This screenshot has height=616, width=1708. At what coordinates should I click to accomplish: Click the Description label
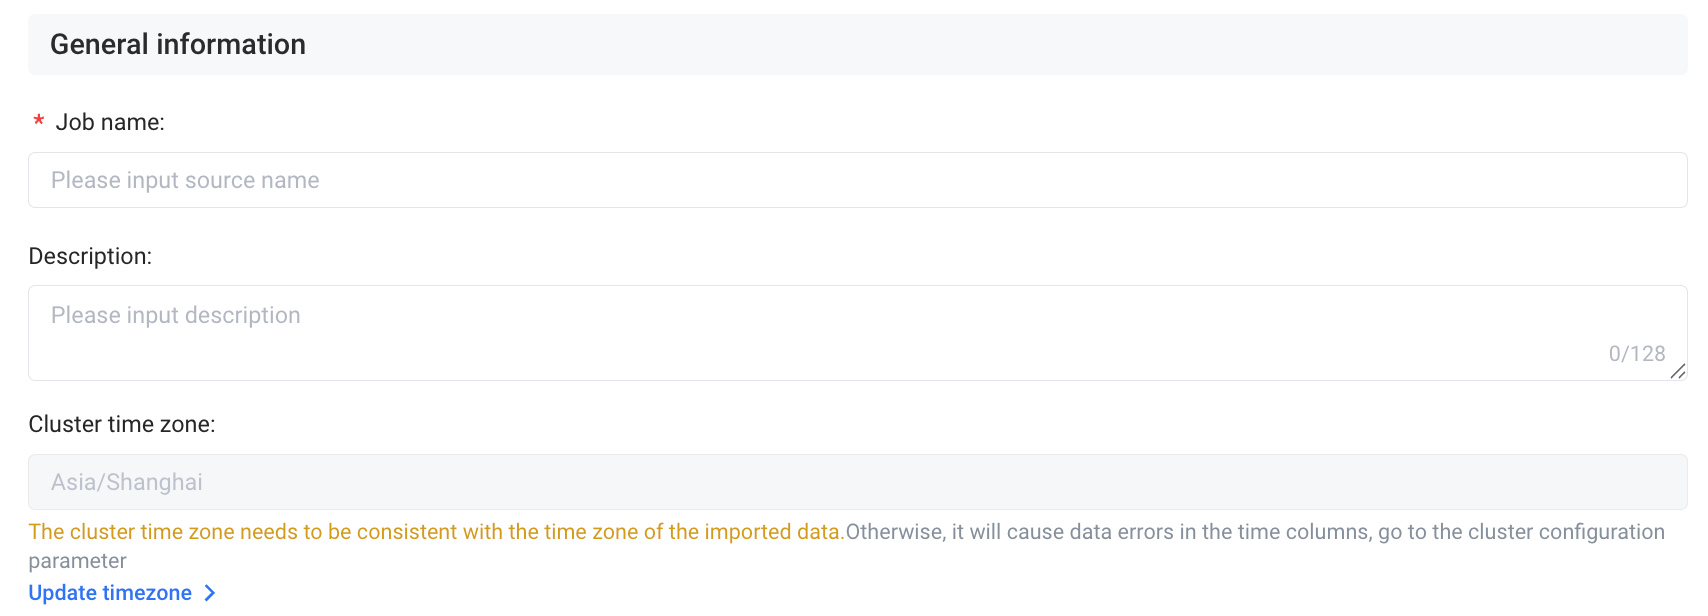tap(90, 256)
